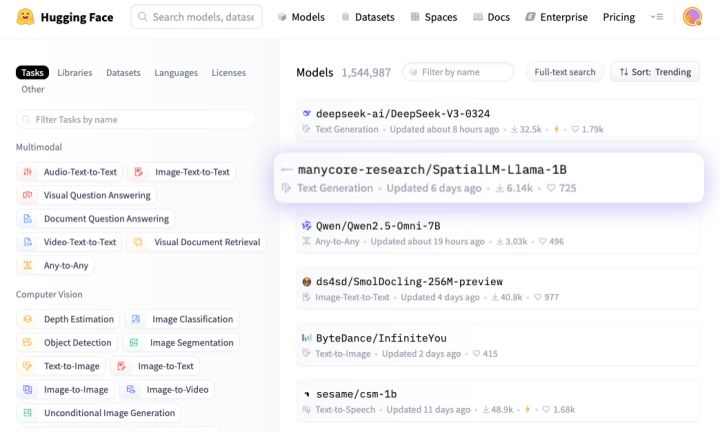Click the deepseek-ai organization avatar icon
This screenshot has height=432, width=720.
click(307, 113)
